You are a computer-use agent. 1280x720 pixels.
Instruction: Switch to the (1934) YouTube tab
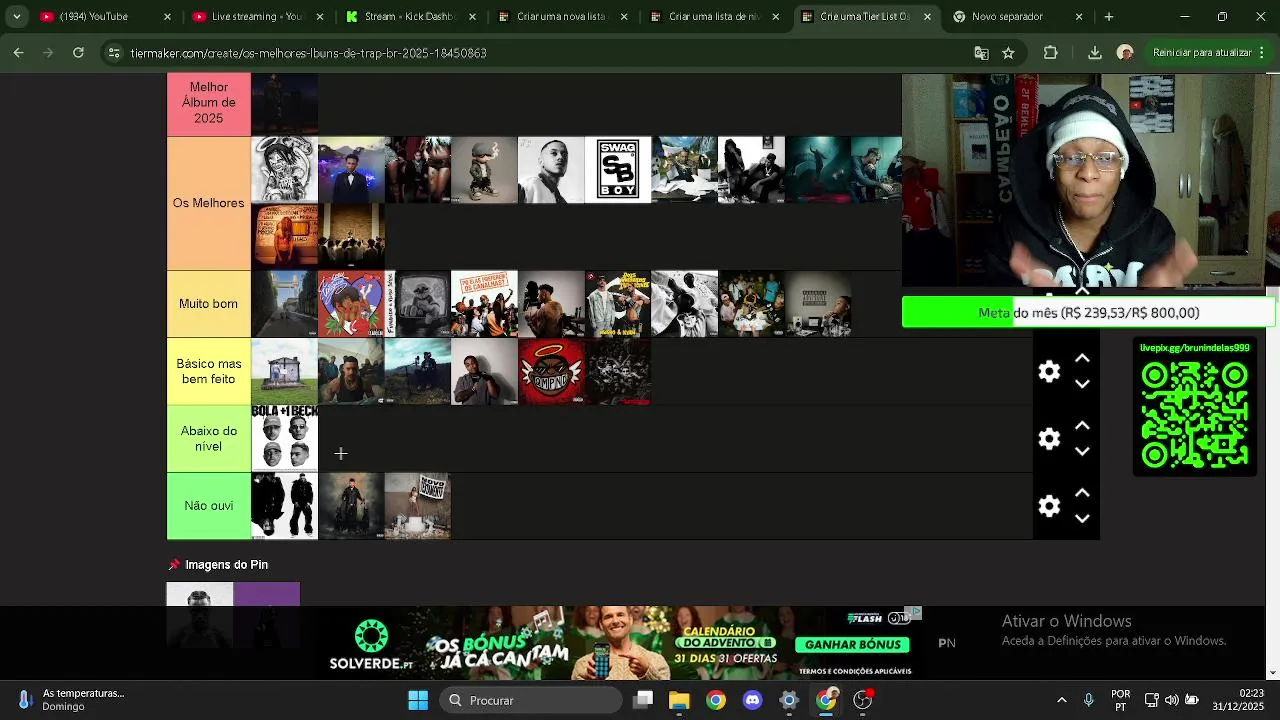pyautogui.click(x=105, y=17)
